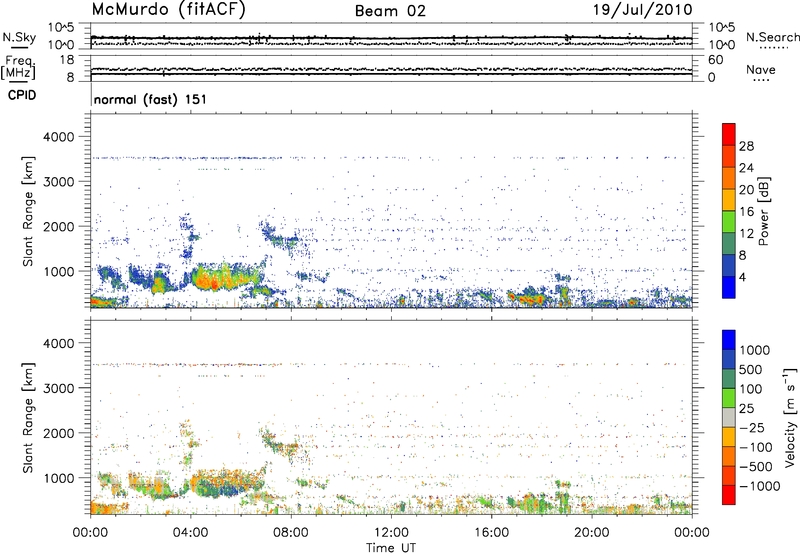800x554 pixels.
Task: Click the Velocity [m s⁻¹] colorbar label
Action: tap(790, 417)
